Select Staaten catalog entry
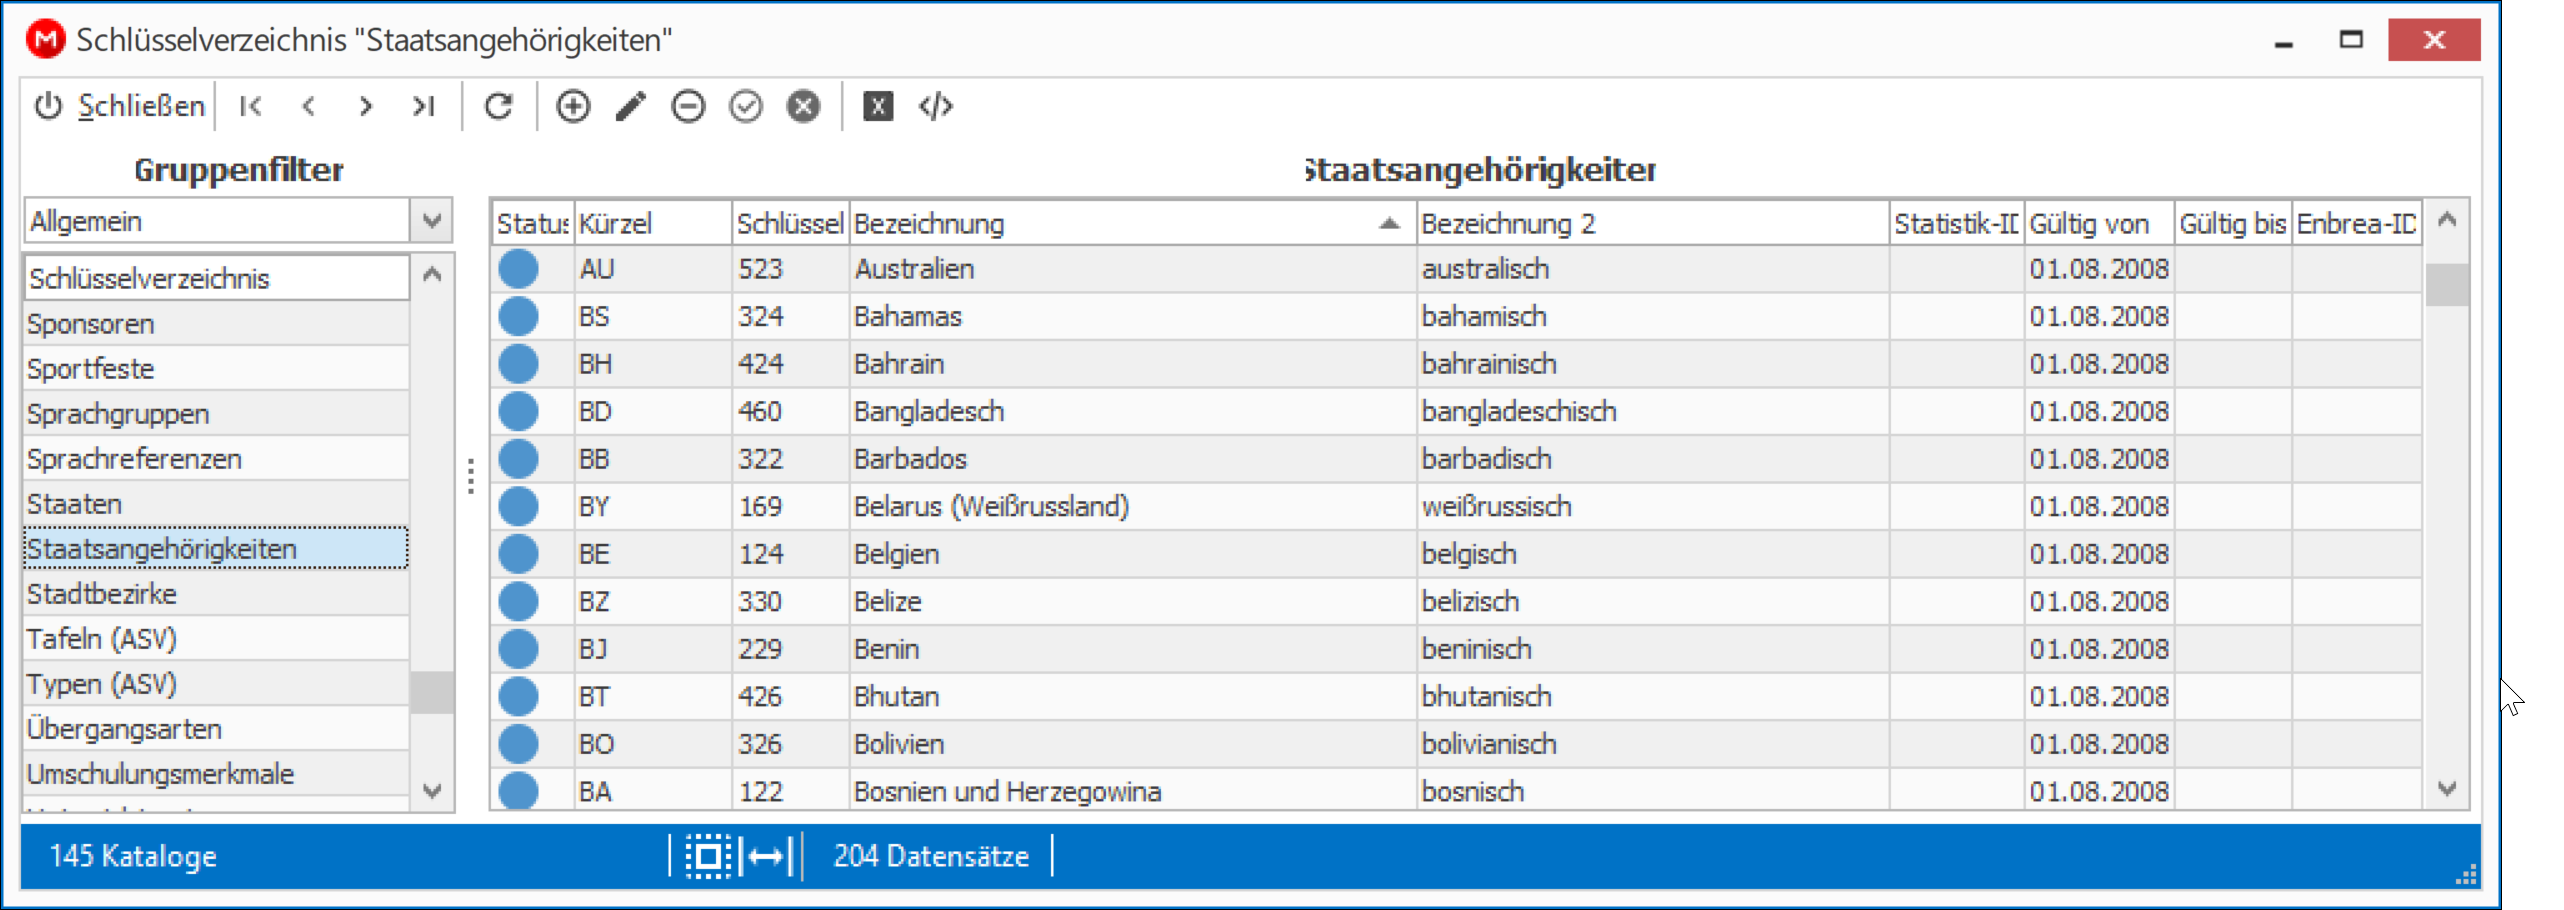Screen dimensions: 2564x910 (x=216, y=504)
